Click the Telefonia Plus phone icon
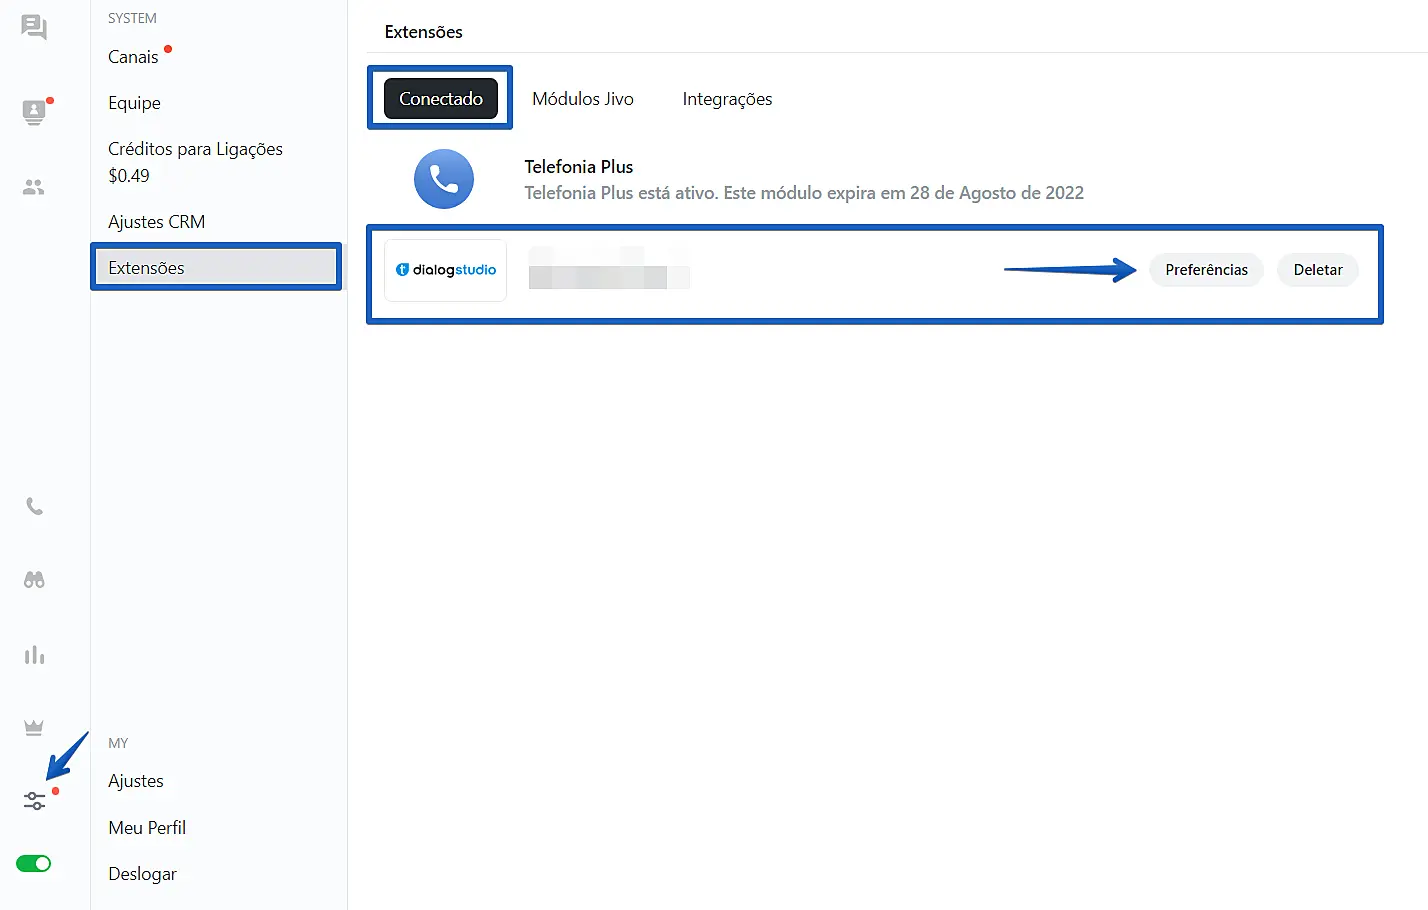Viewport: 1428px width, 910px height. click(444, 179)
